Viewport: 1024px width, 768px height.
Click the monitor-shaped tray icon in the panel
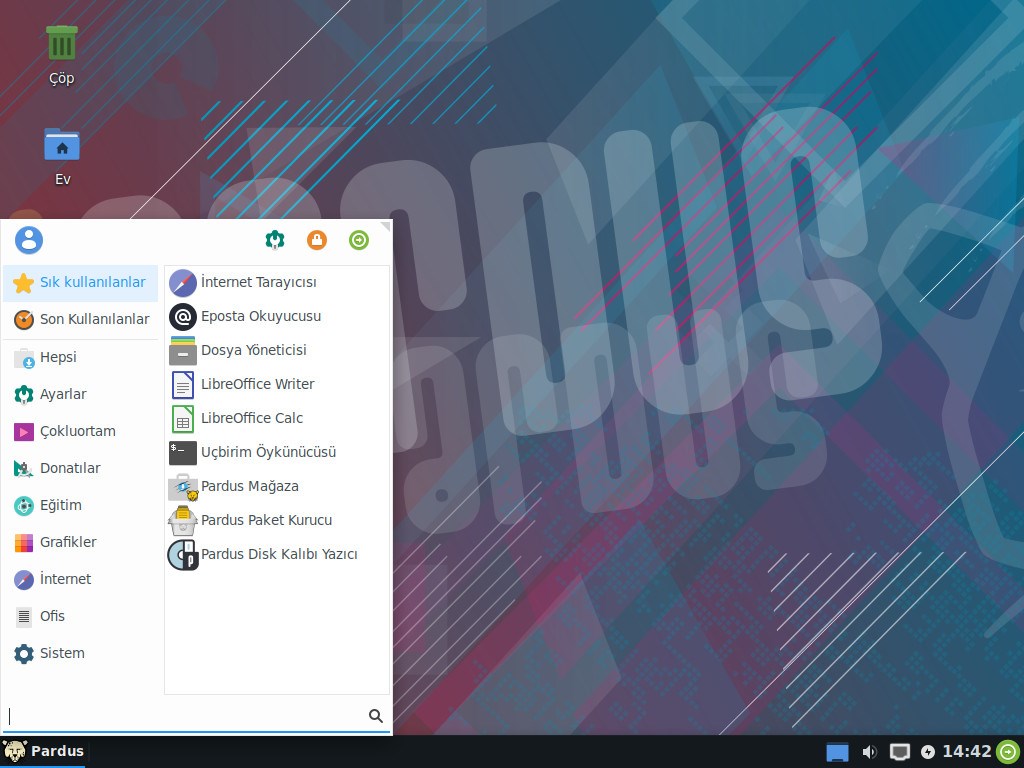point(899,752)
